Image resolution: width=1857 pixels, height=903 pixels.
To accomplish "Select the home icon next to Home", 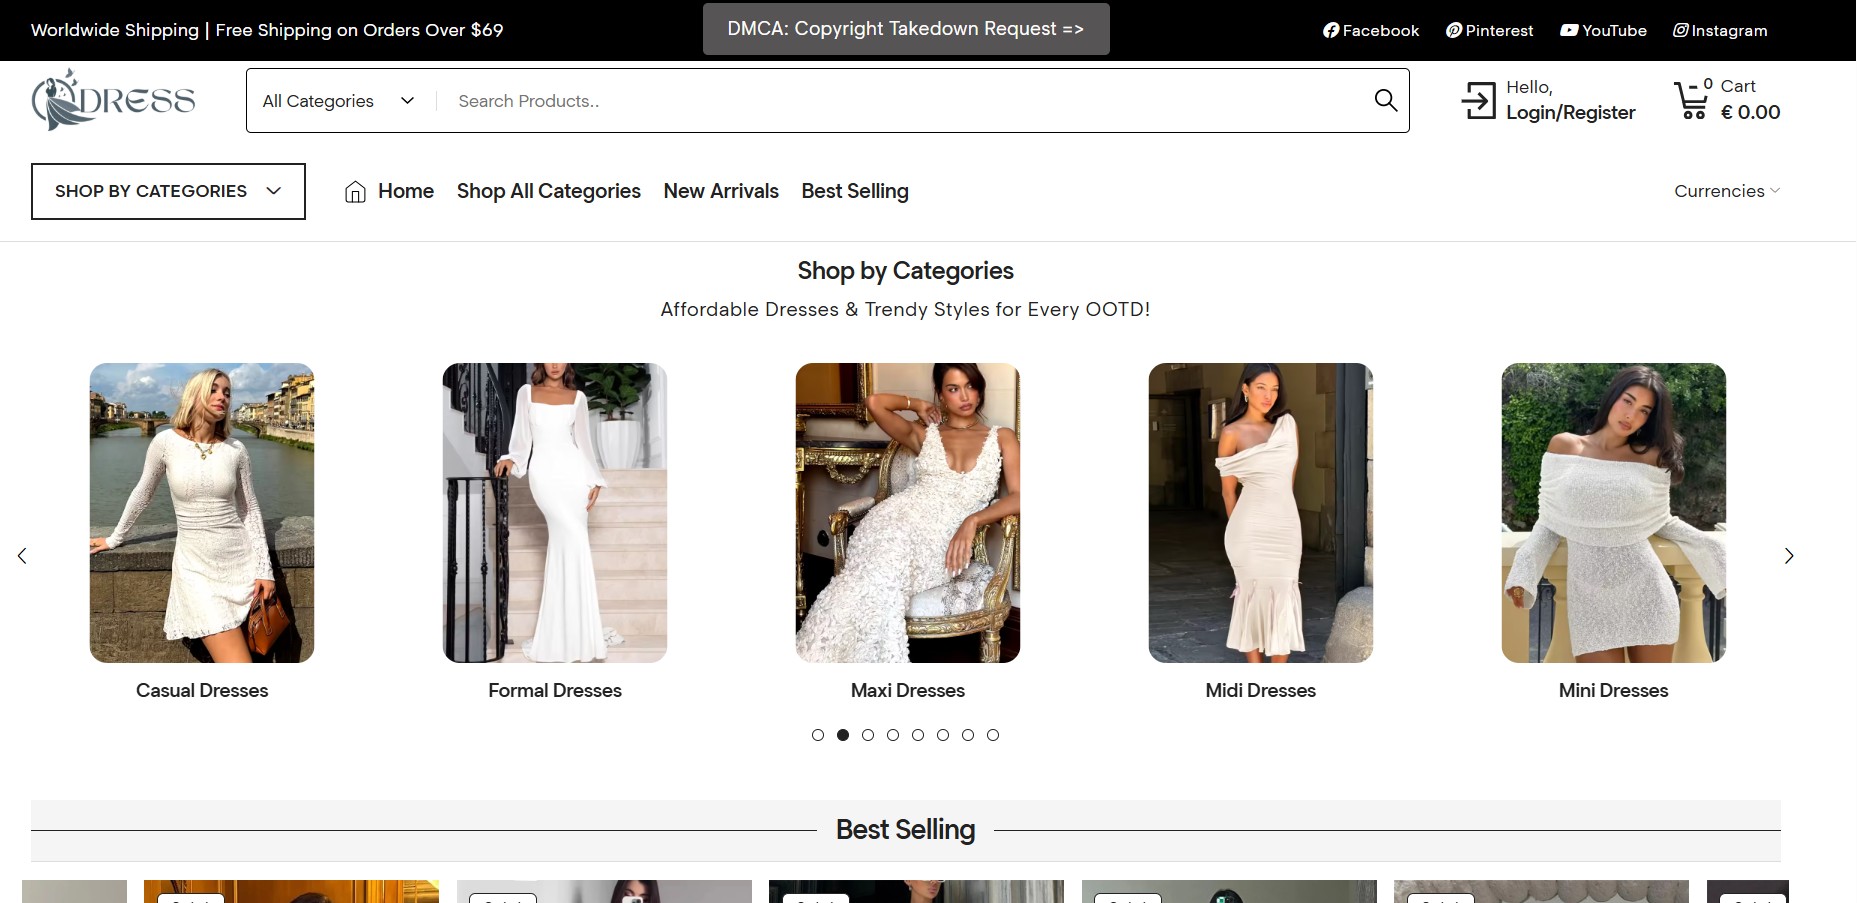I will pyautogui.click(x=354, y=191).
